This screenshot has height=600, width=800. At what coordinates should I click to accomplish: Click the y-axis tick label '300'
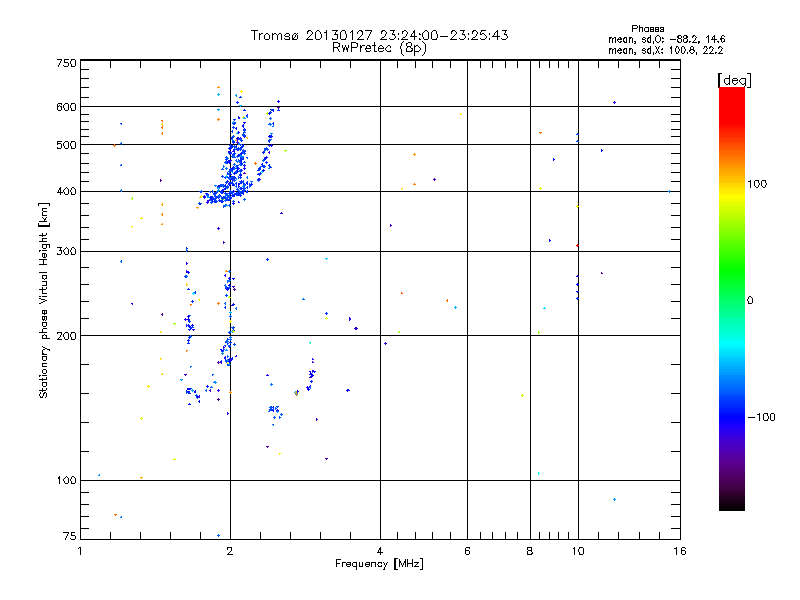(x=66, y=252)
